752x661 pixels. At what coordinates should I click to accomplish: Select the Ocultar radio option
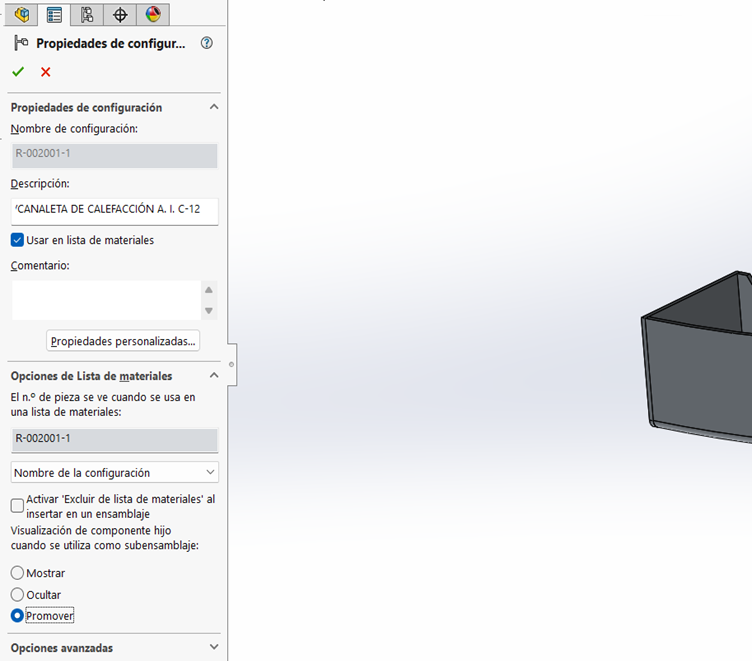(17, 594)
